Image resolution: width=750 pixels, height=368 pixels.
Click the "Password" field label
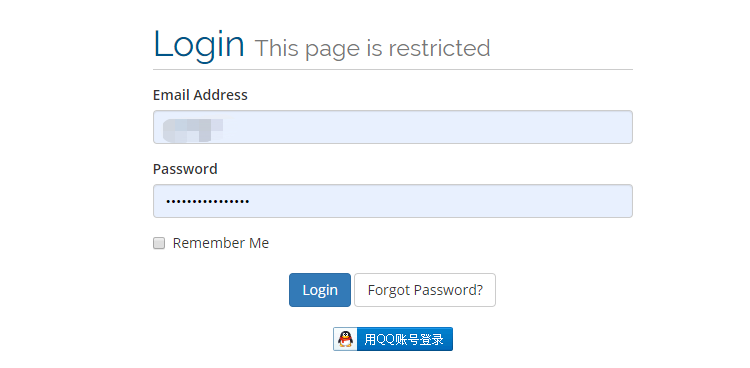[185, 169]
